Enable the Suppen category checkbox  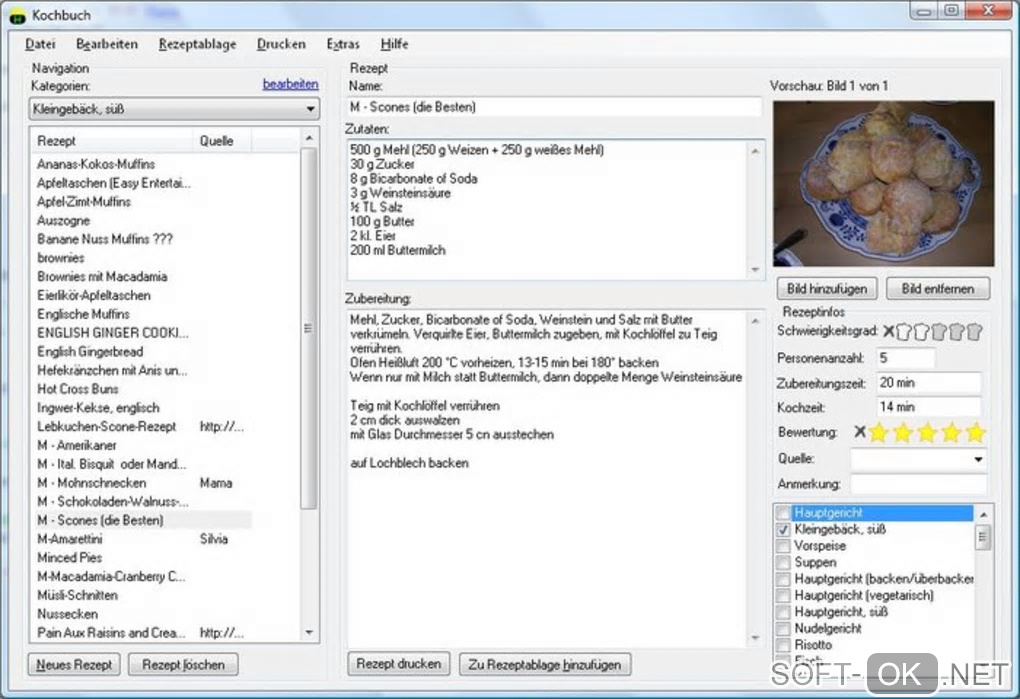783,563
